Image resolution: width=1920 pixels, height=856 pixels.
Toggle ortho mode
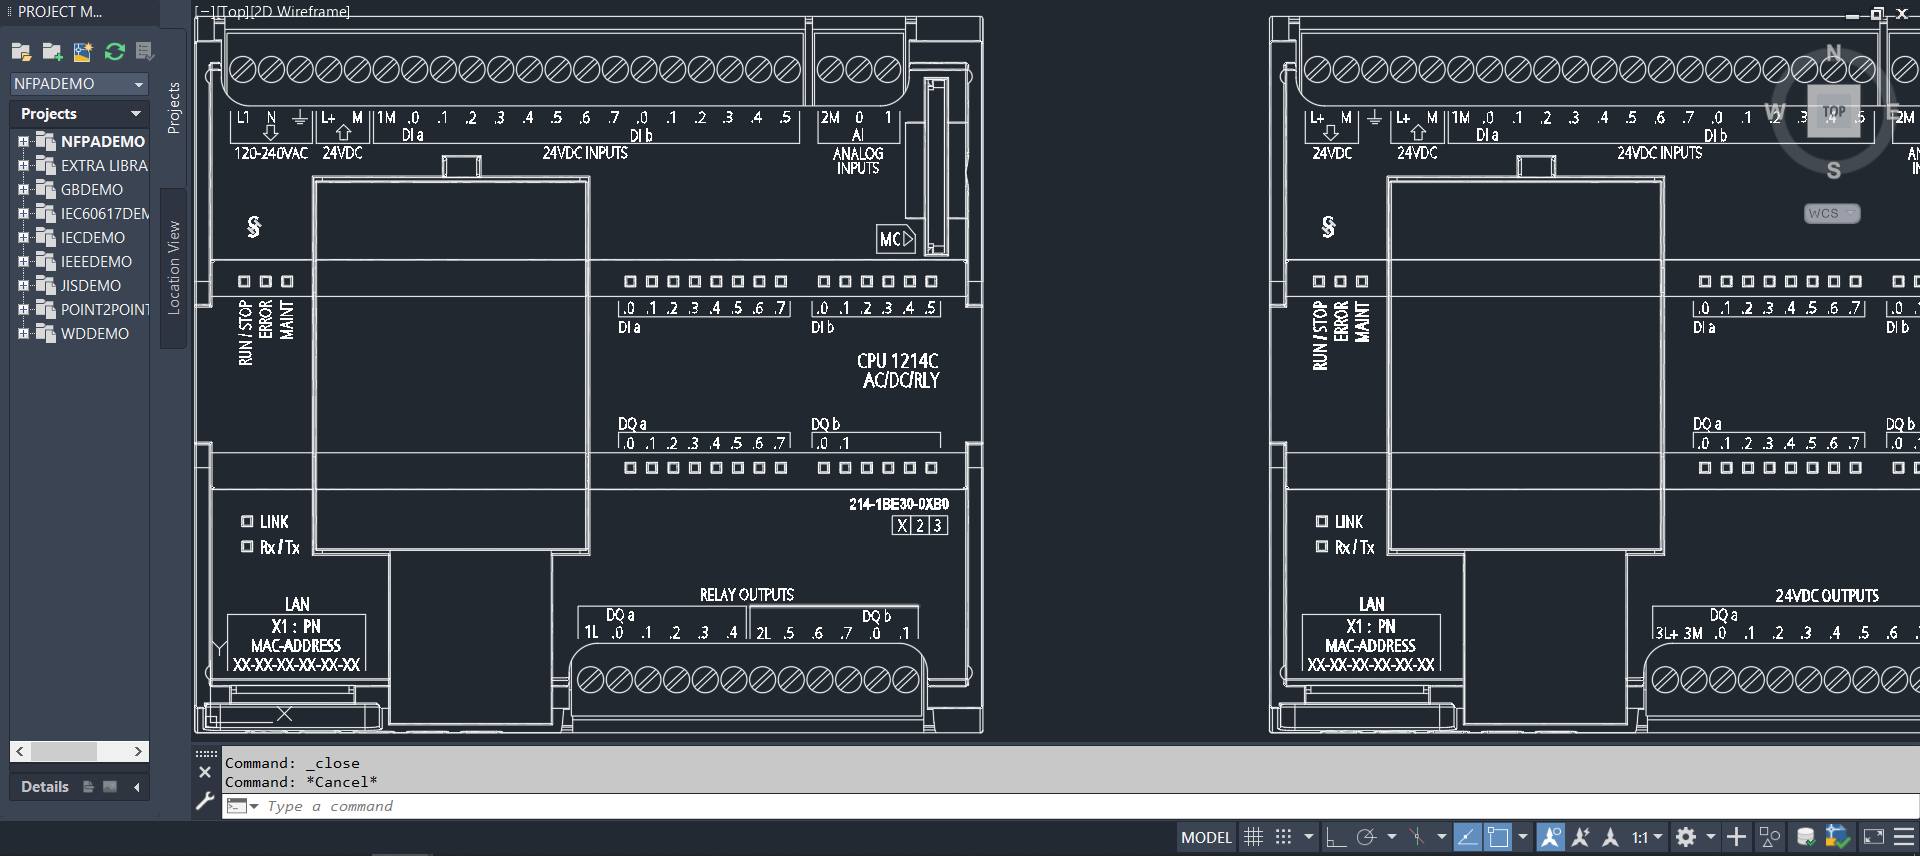[x=1336, y=838]
